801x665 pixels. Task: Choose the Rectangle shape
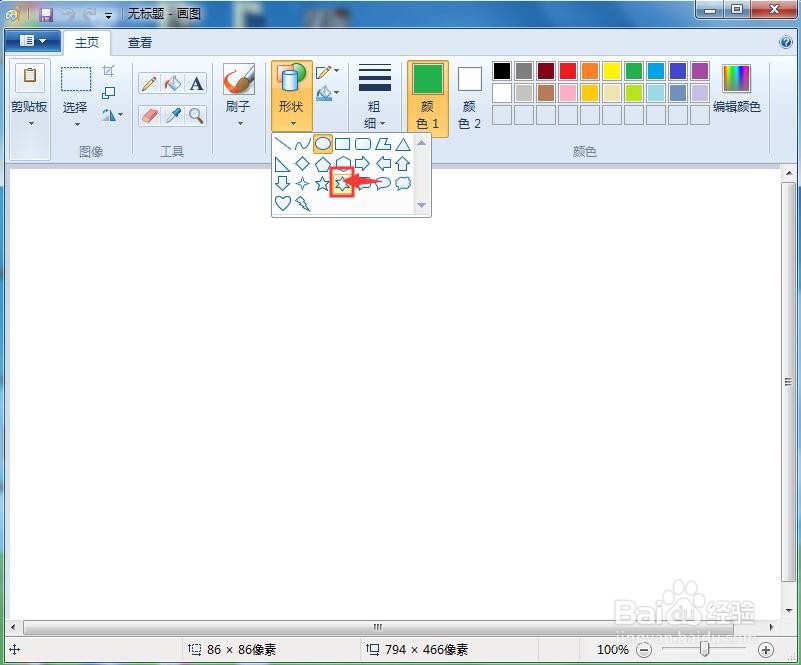point(342,144)
